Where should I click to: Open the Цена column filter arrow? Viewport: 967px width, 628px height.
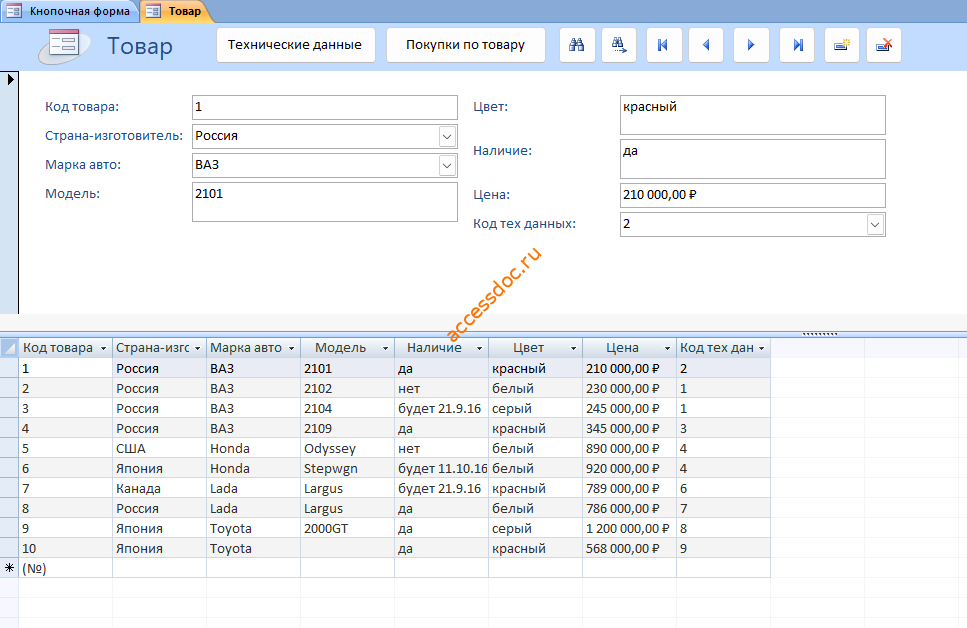coord(667,349)
